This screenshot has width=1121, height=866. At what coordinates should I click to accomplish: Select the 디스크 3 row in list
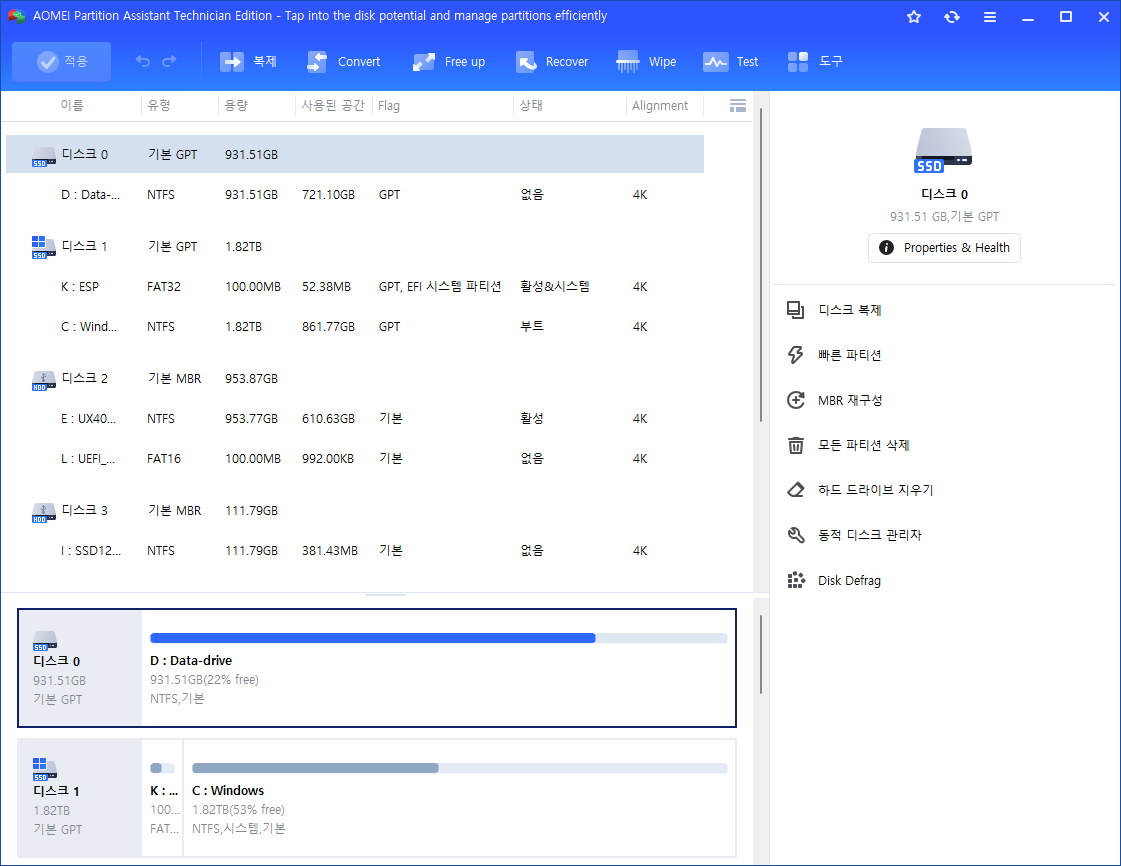pyautogui.click(x=355, y=510)
